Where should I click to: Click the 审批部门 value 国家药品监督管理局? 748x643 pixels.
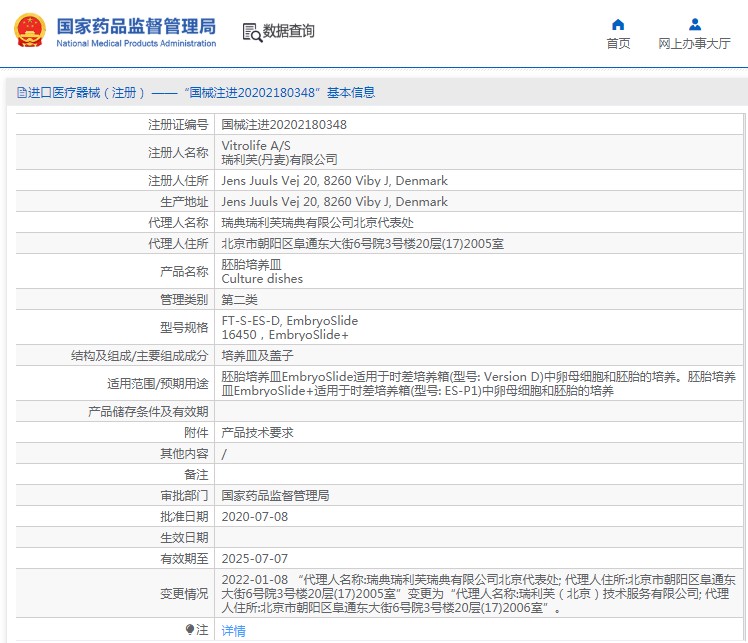pos(275,496)
